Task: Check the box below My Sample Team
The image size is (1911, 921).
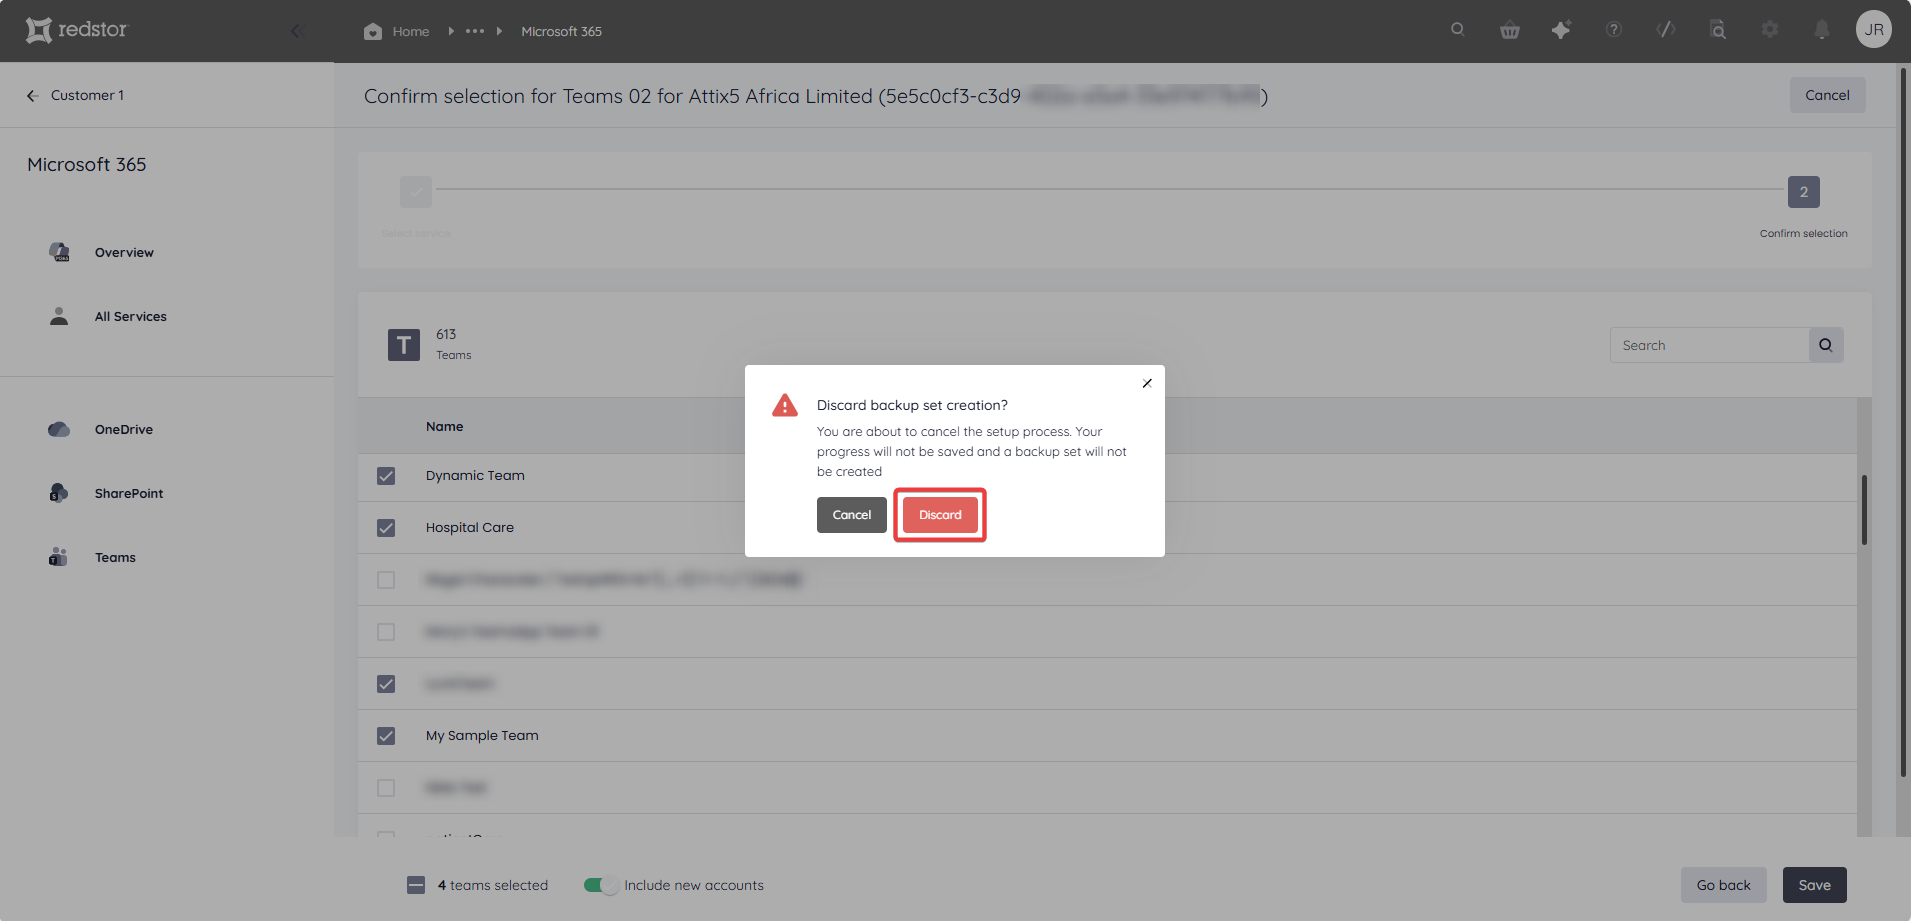Action: coord(386,788)
